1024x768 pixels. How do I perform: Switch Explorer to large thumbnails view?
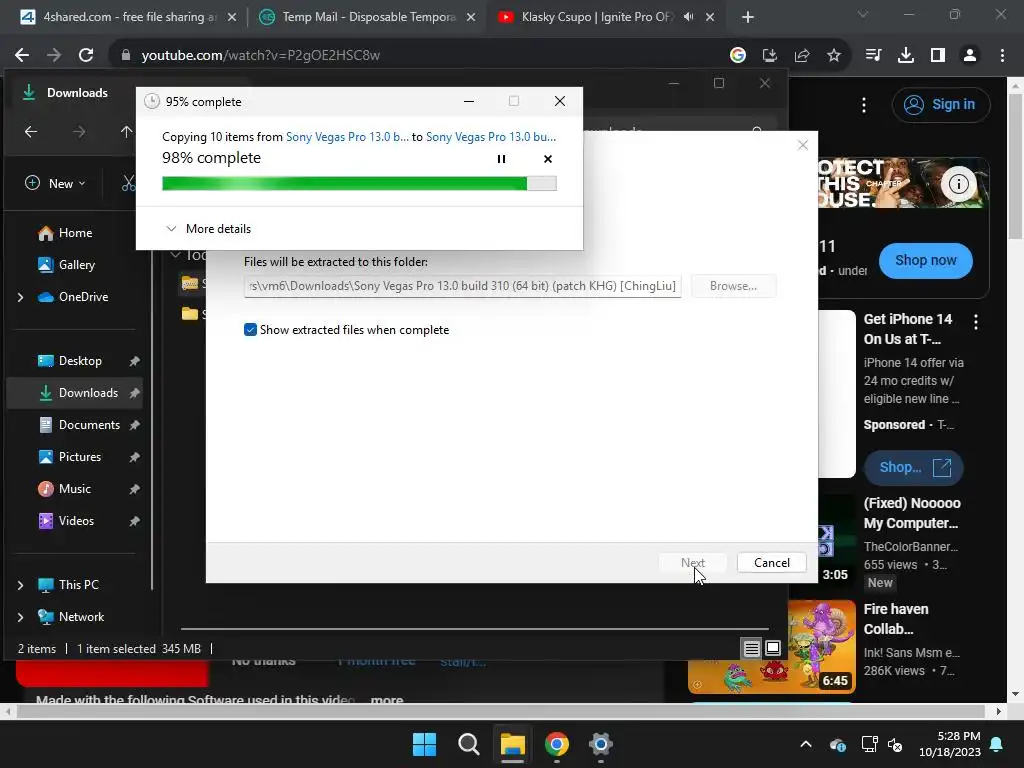[773, 648]
